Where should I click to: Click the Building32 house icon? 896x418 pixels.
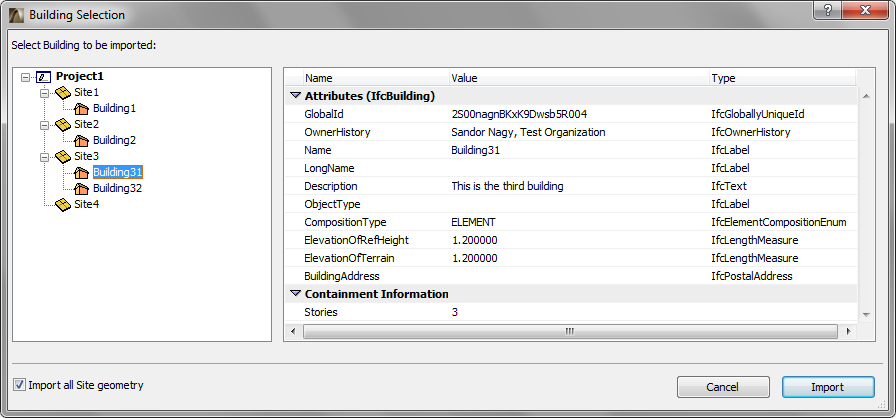coord(82,188)
